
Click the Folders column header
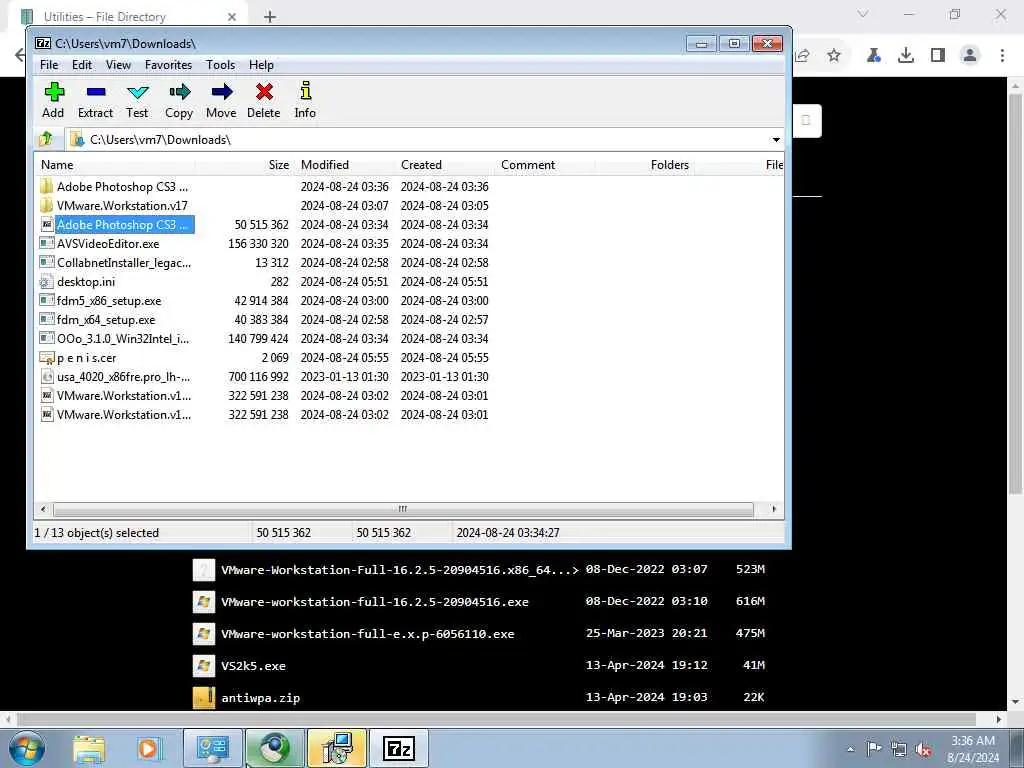644,165
